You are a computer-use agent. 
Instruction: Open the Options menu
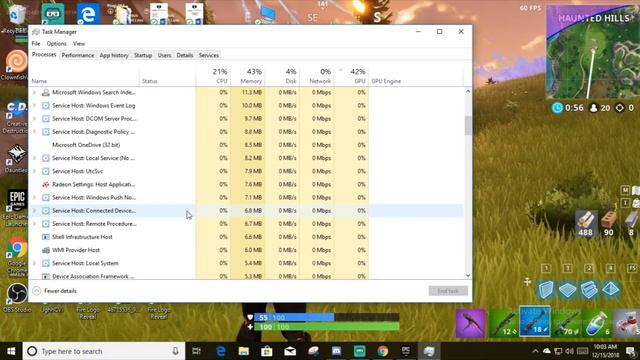click(x=56, y=43)
